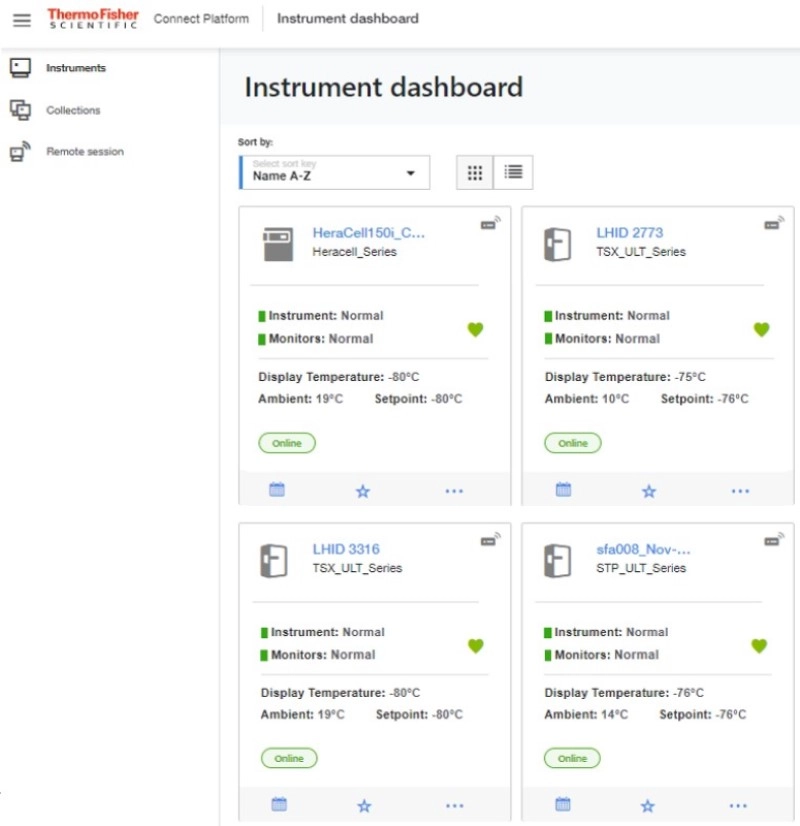Open the calendar icon on HeraCell150i card
The width and height of the screenshot is (800, 826).
277,490
